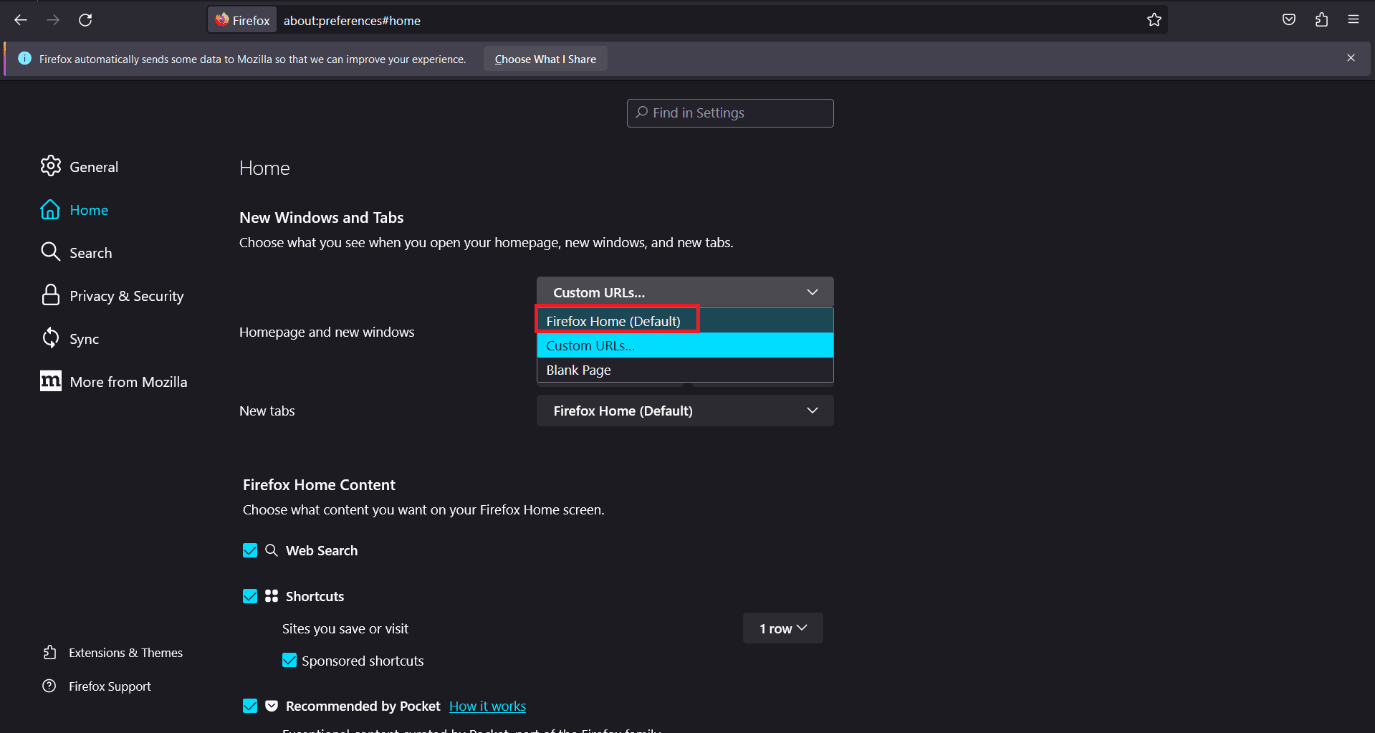Collapse the Custom URLs homepage dropdown
Viewport: 1375px width, 733px height.
685,292
